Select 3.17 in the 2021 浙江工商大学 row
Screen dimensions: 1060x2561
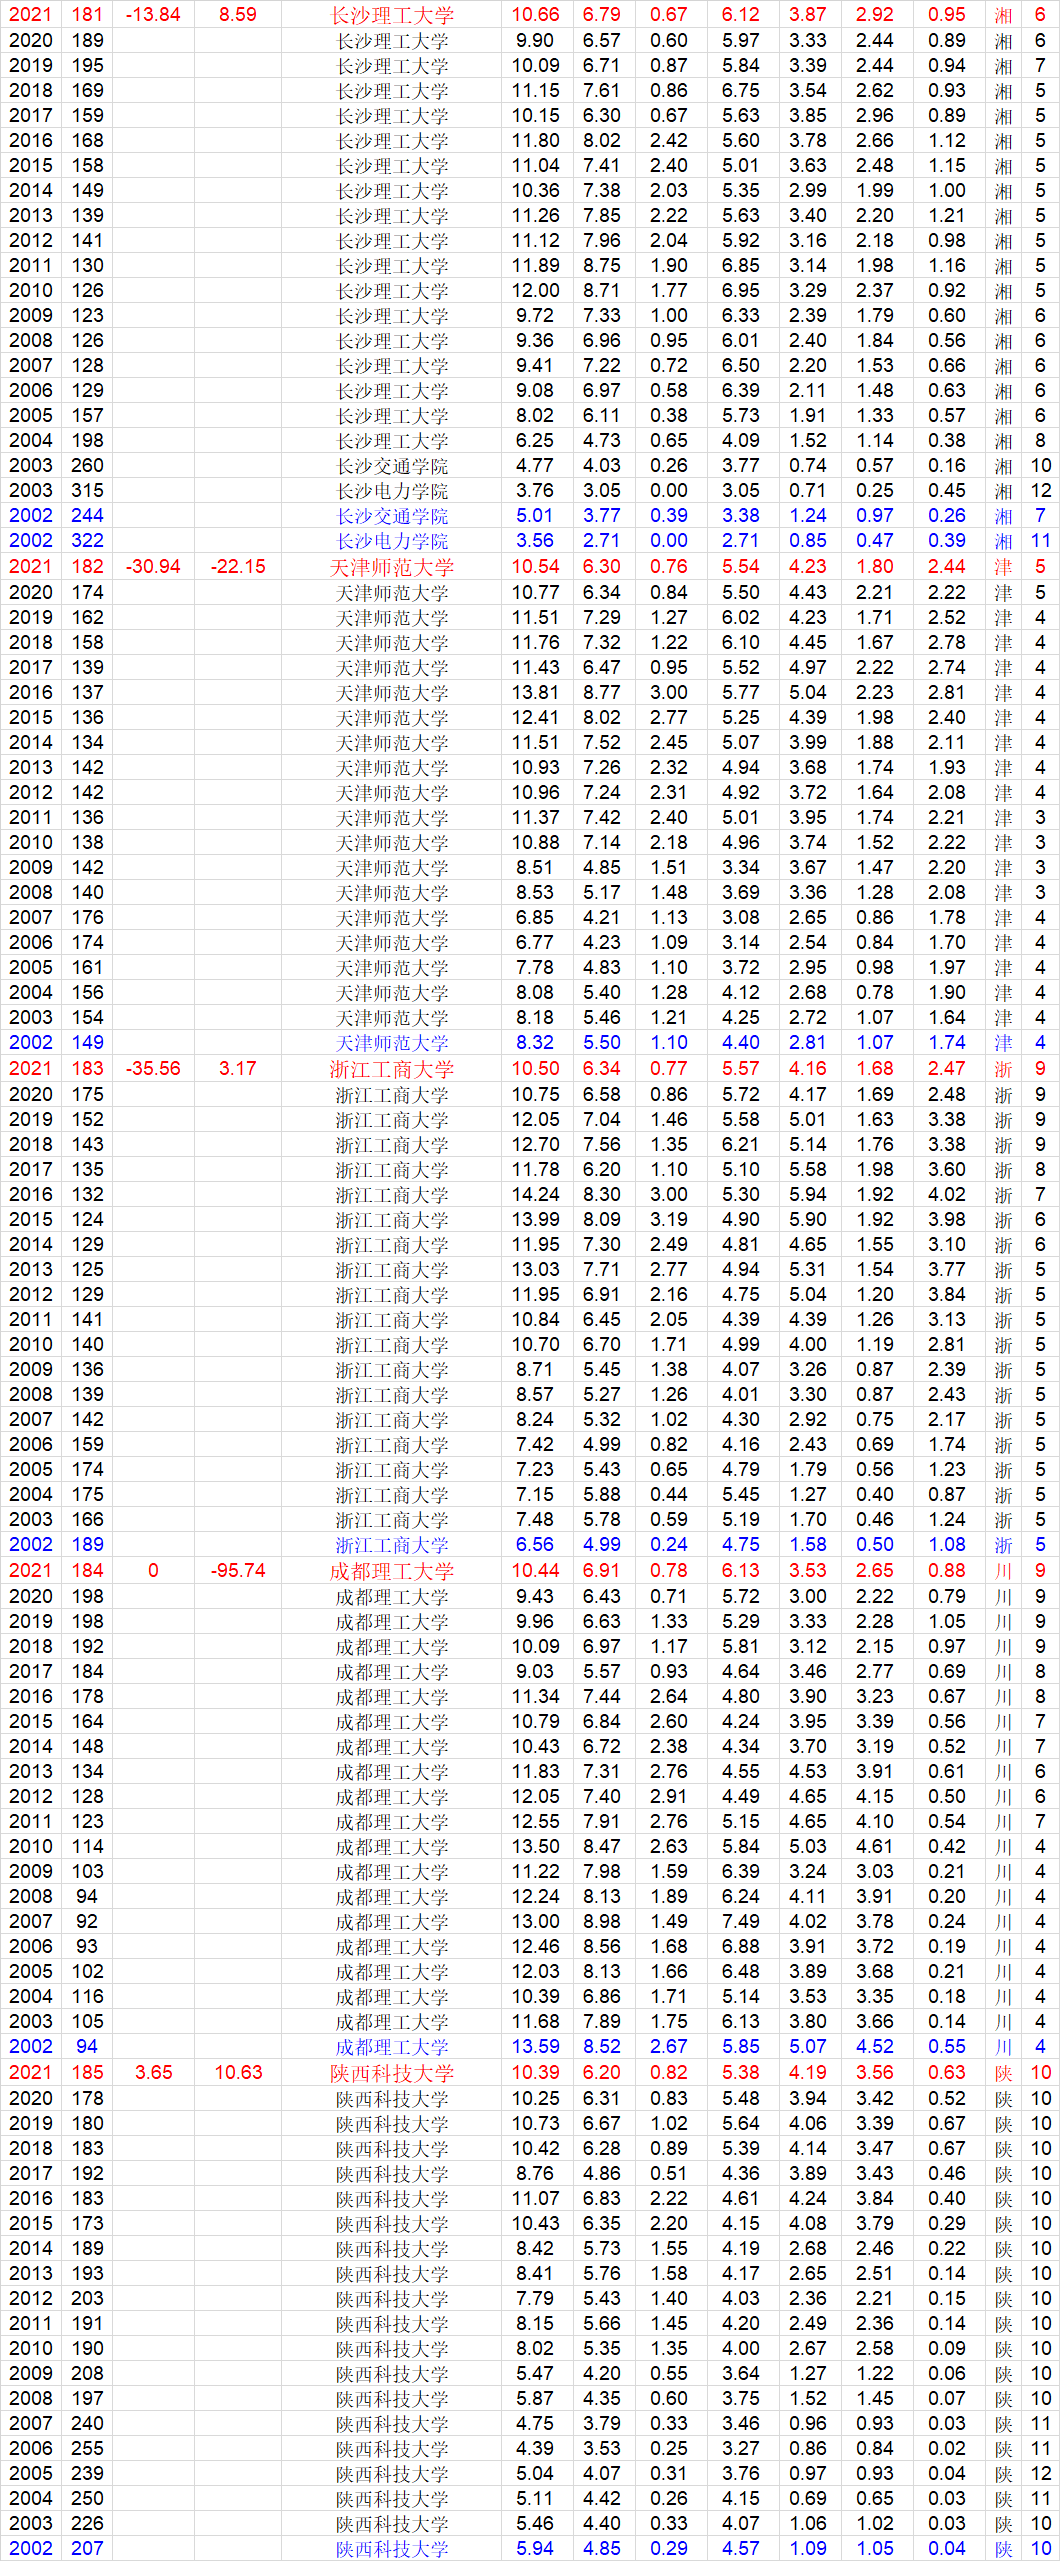(238, 1069)
